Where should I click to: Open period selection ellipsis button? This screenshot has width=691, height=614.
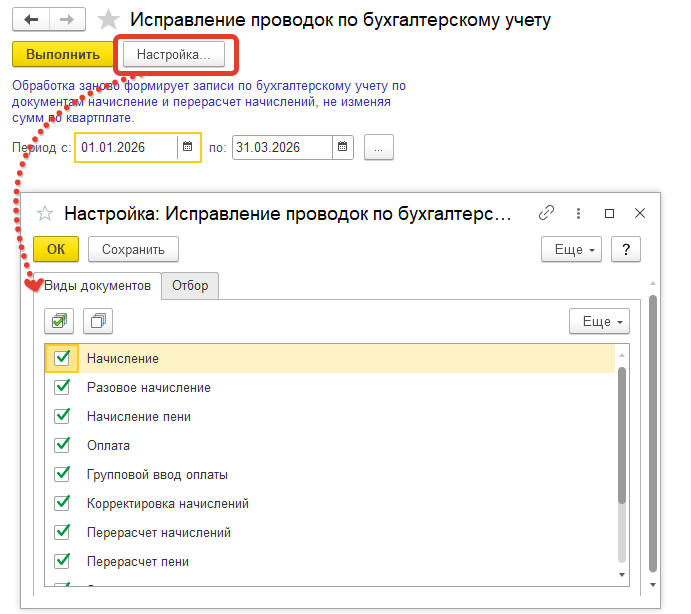pos(379,147)
